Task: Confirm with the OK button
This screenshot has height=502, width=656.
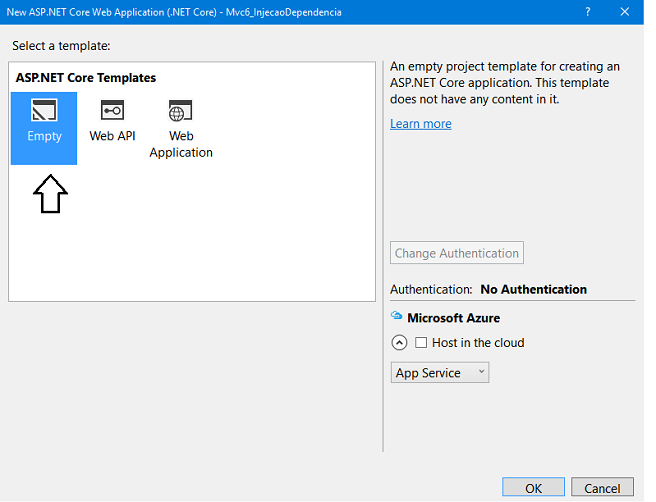Action: coord(533,488)
